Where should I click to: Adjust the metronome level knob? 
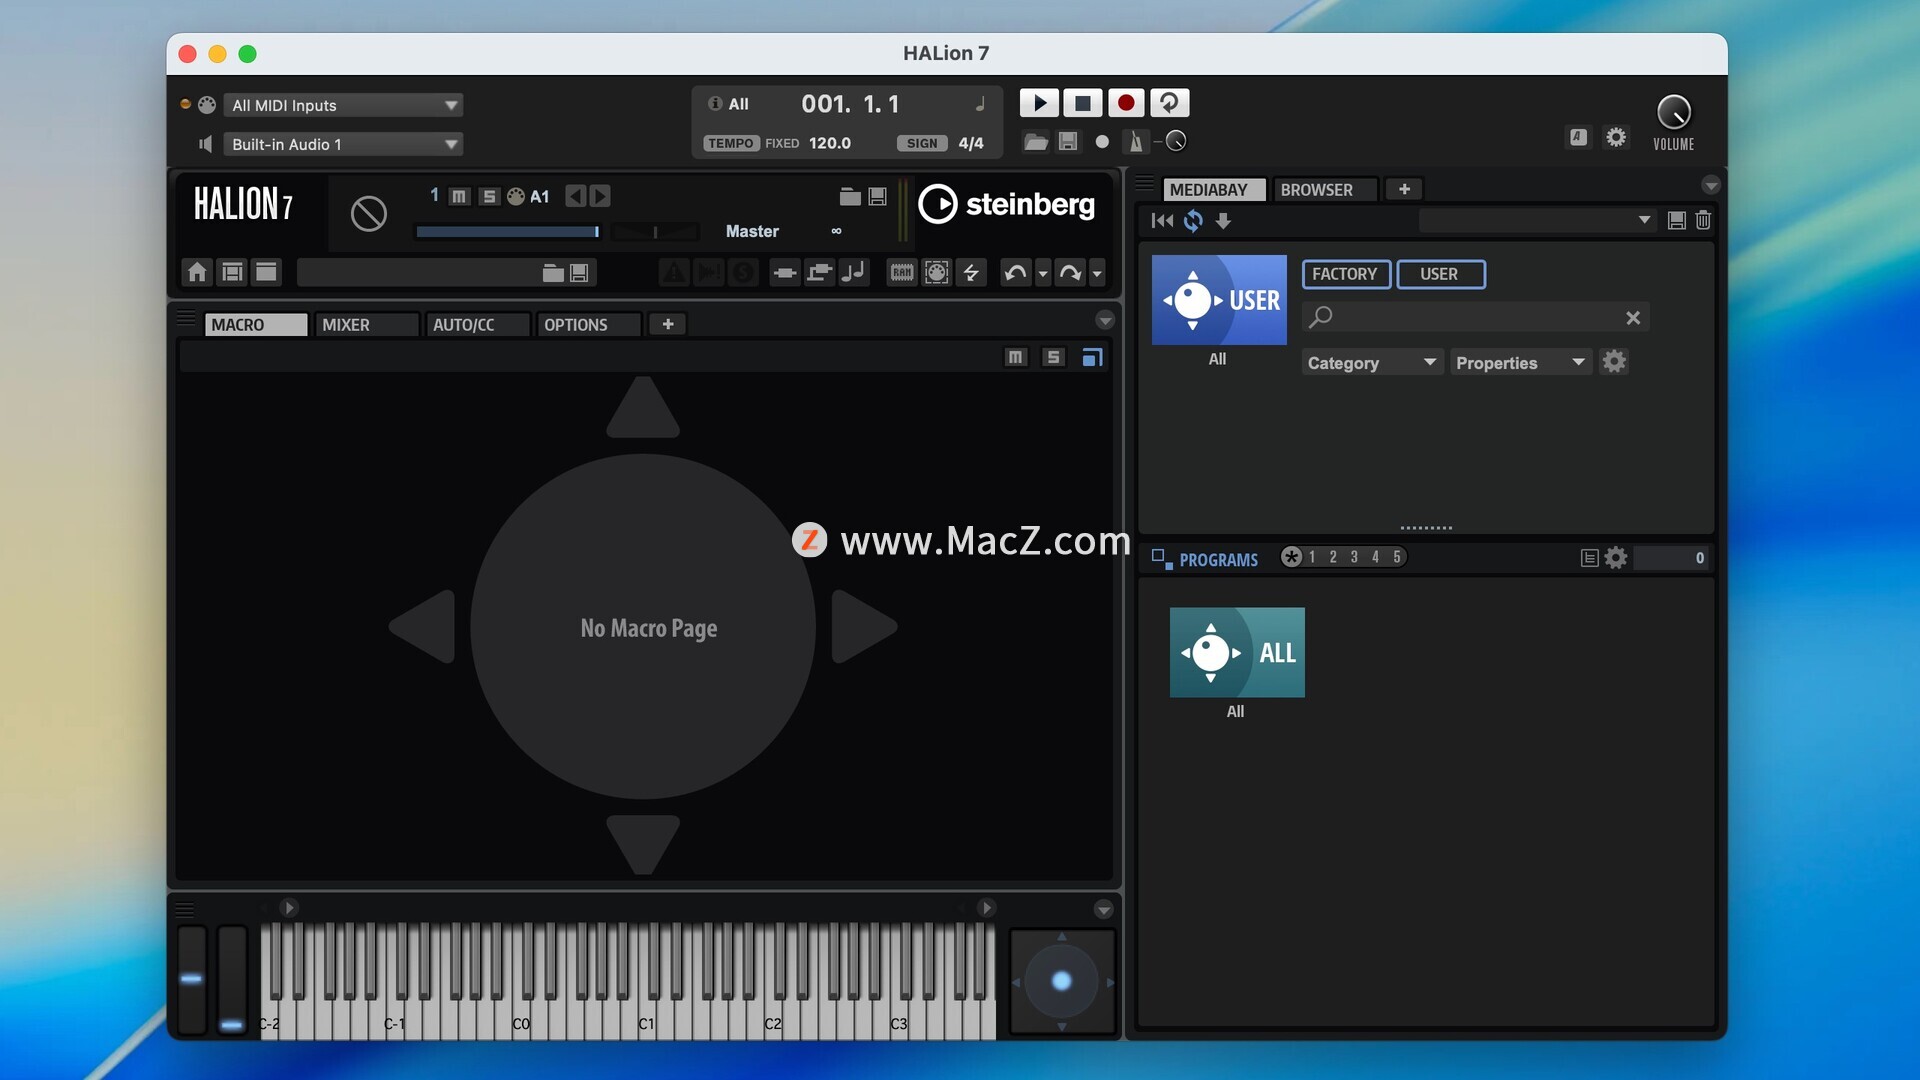click(x=1176, y=141)
